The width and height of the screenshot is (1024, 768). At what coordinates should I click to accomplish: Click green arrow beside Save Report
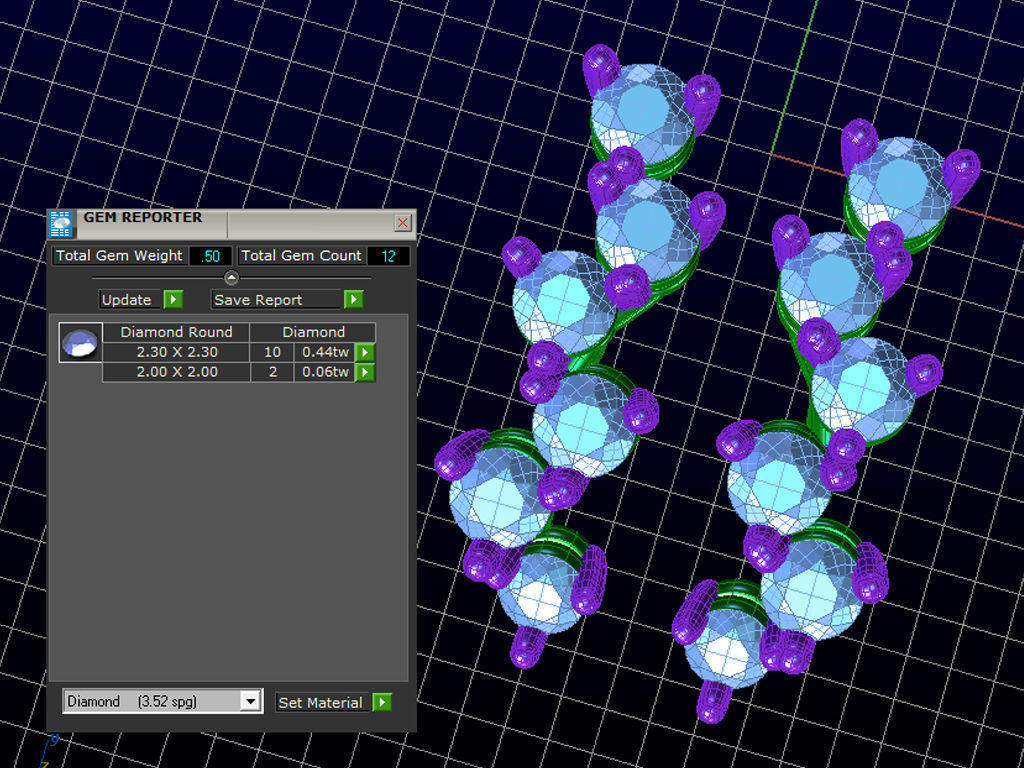click(x=353, y=299)
